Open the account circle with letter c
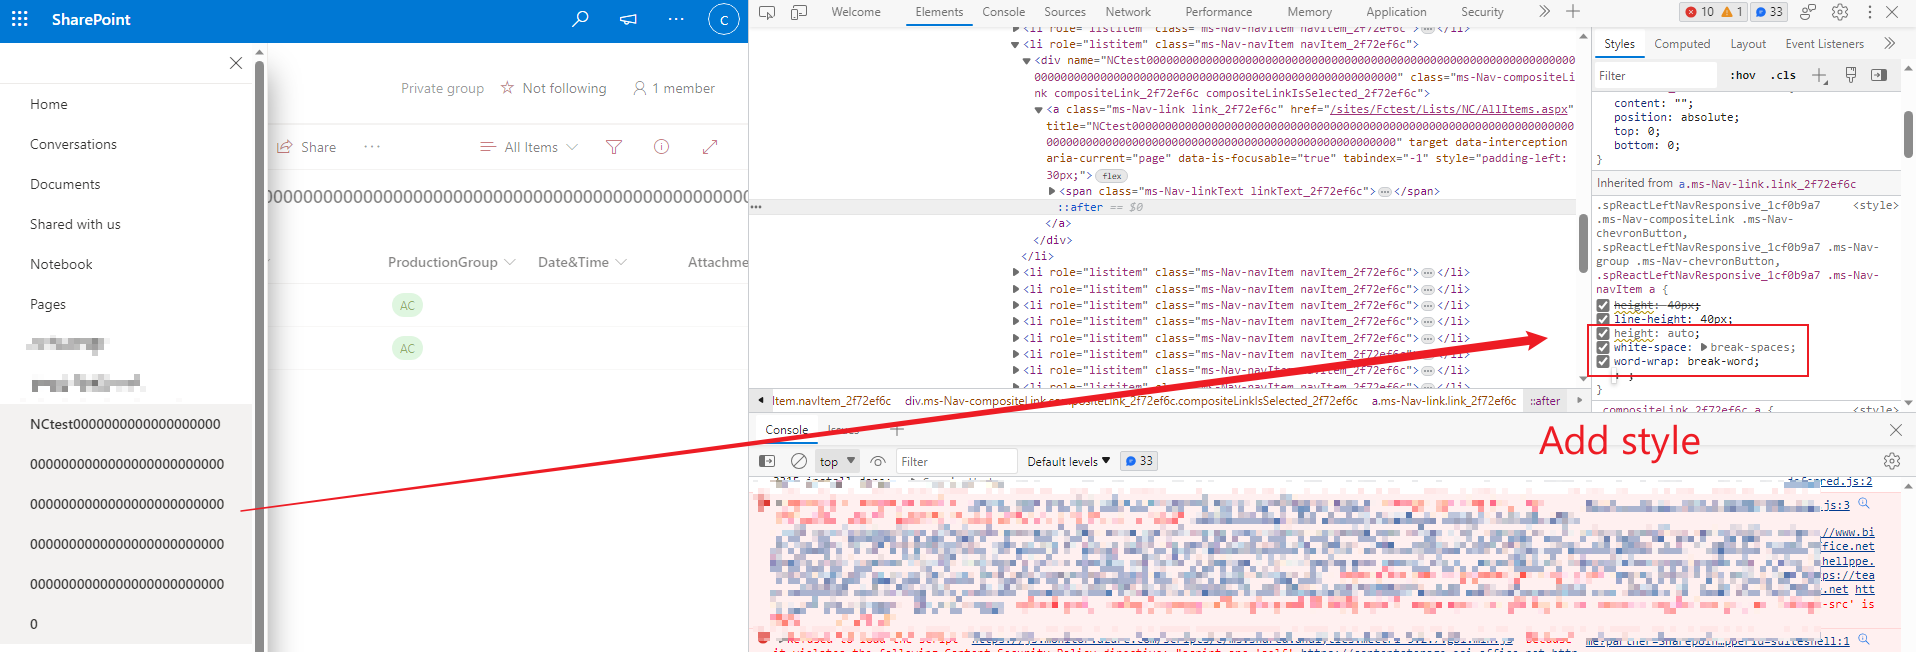The image size is (1916, 652). point(723,19)
